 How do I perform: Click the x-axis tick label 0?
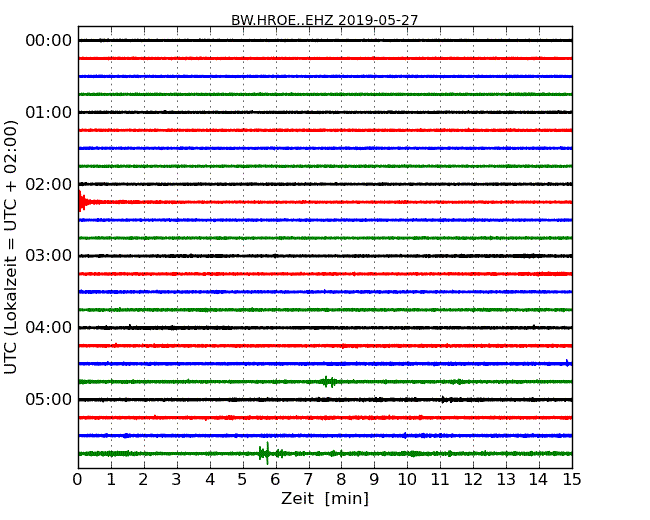point(78,480)
